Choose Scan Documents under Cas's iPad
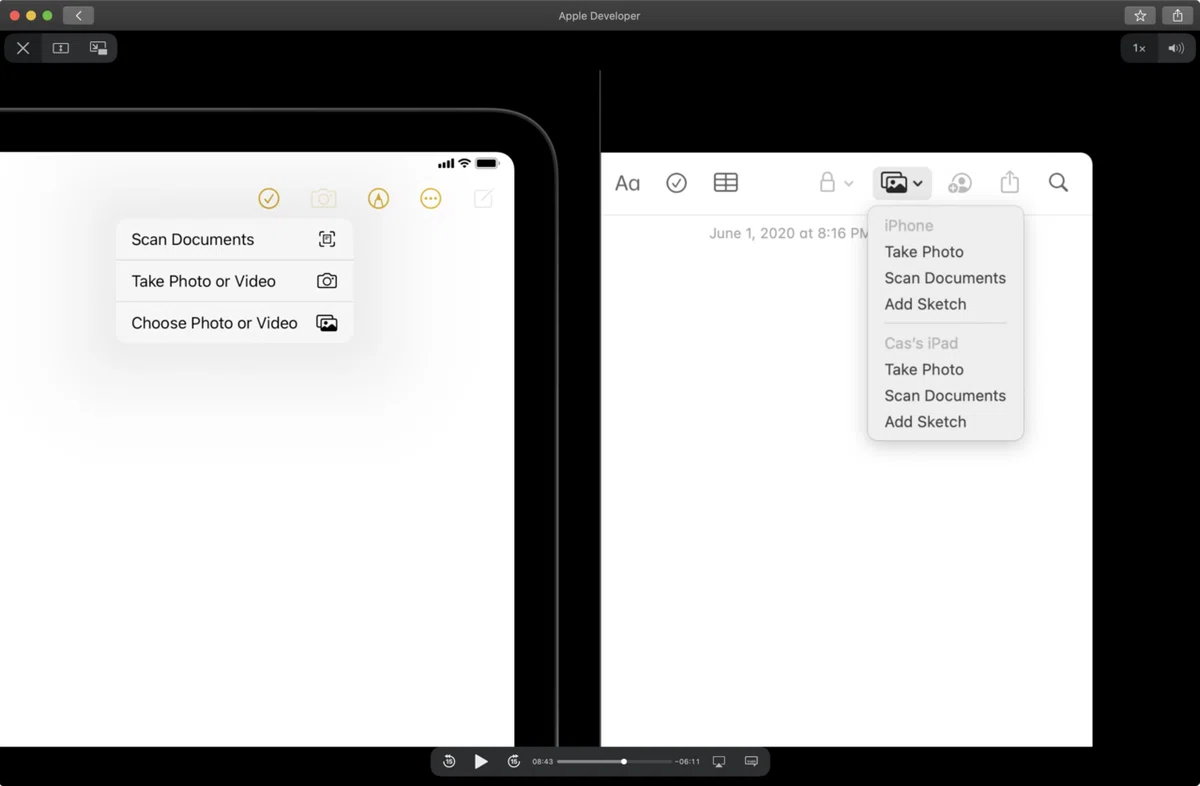The height and width of the screenshot is (786, 1200). click(x=945, y=395)
